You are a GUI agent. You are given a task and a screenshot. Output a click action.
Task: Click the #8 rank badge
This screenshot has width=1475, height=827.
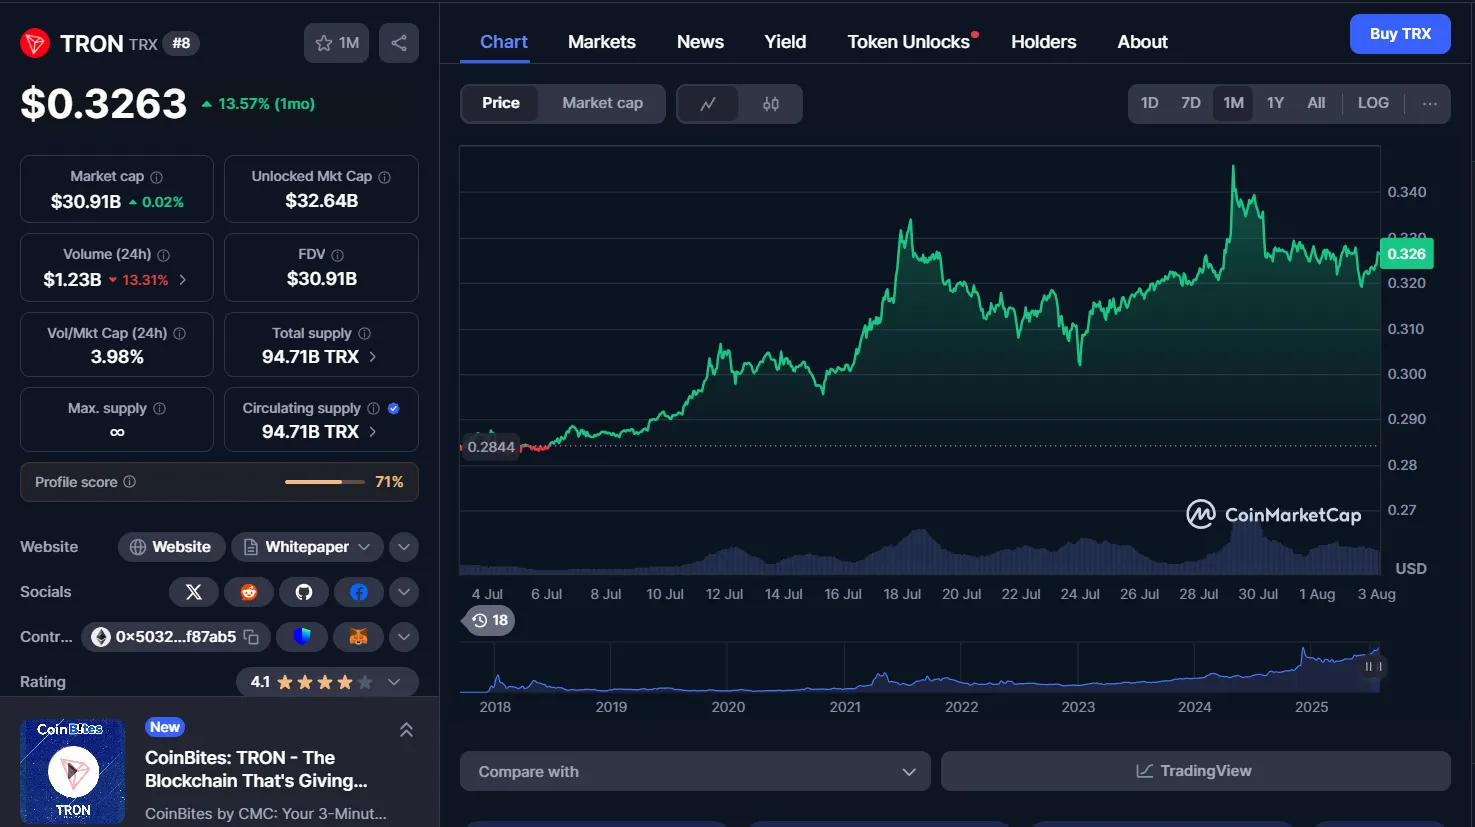tap(181, 43)
